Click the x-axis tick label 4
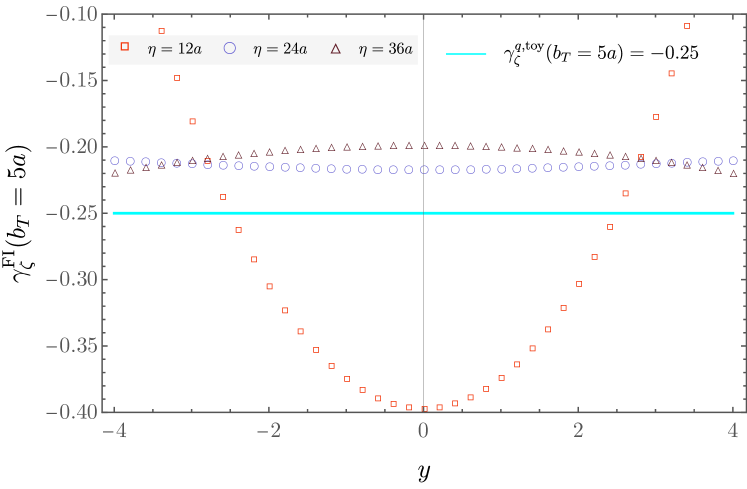This screenshot has height=489, width=747. click(x=733, y=431)
